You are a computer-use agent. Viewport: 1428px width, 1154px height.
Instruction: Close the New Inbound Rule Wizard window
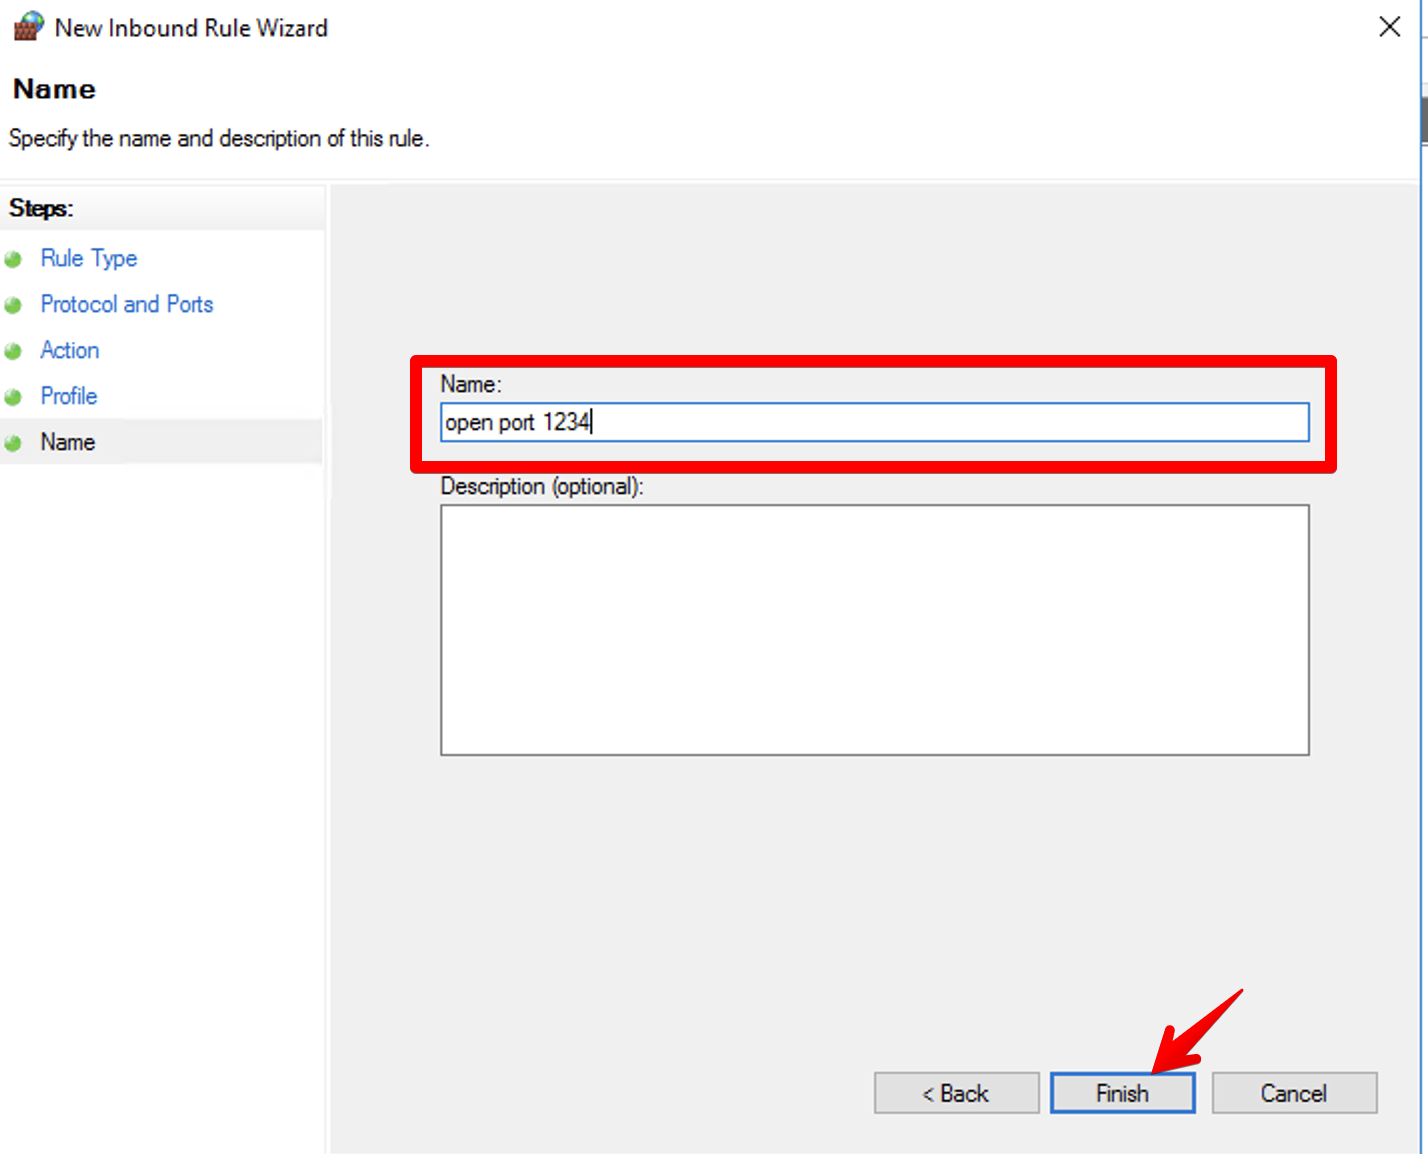(1389, 27)
